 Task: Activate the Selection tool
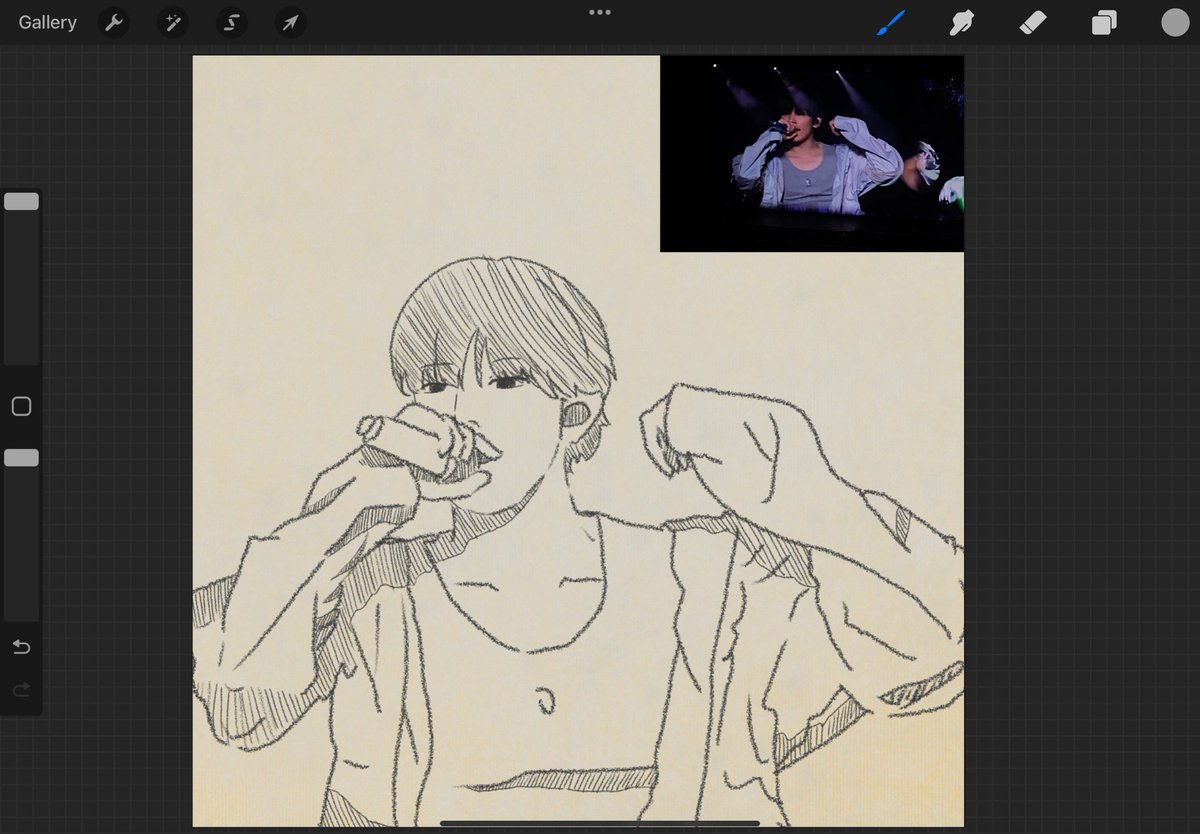[x=232, y=22]
